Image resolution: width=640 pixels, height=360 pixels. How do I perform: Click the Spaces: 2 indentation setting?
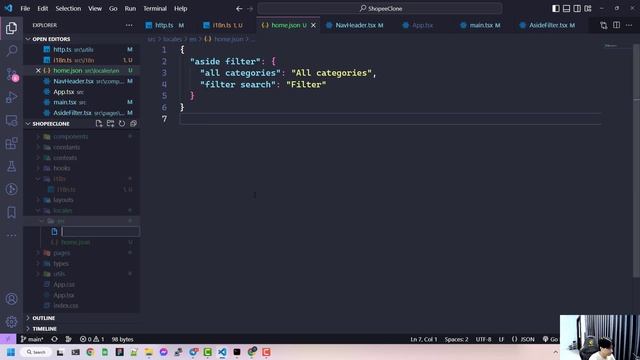click(x=456, y=339)
